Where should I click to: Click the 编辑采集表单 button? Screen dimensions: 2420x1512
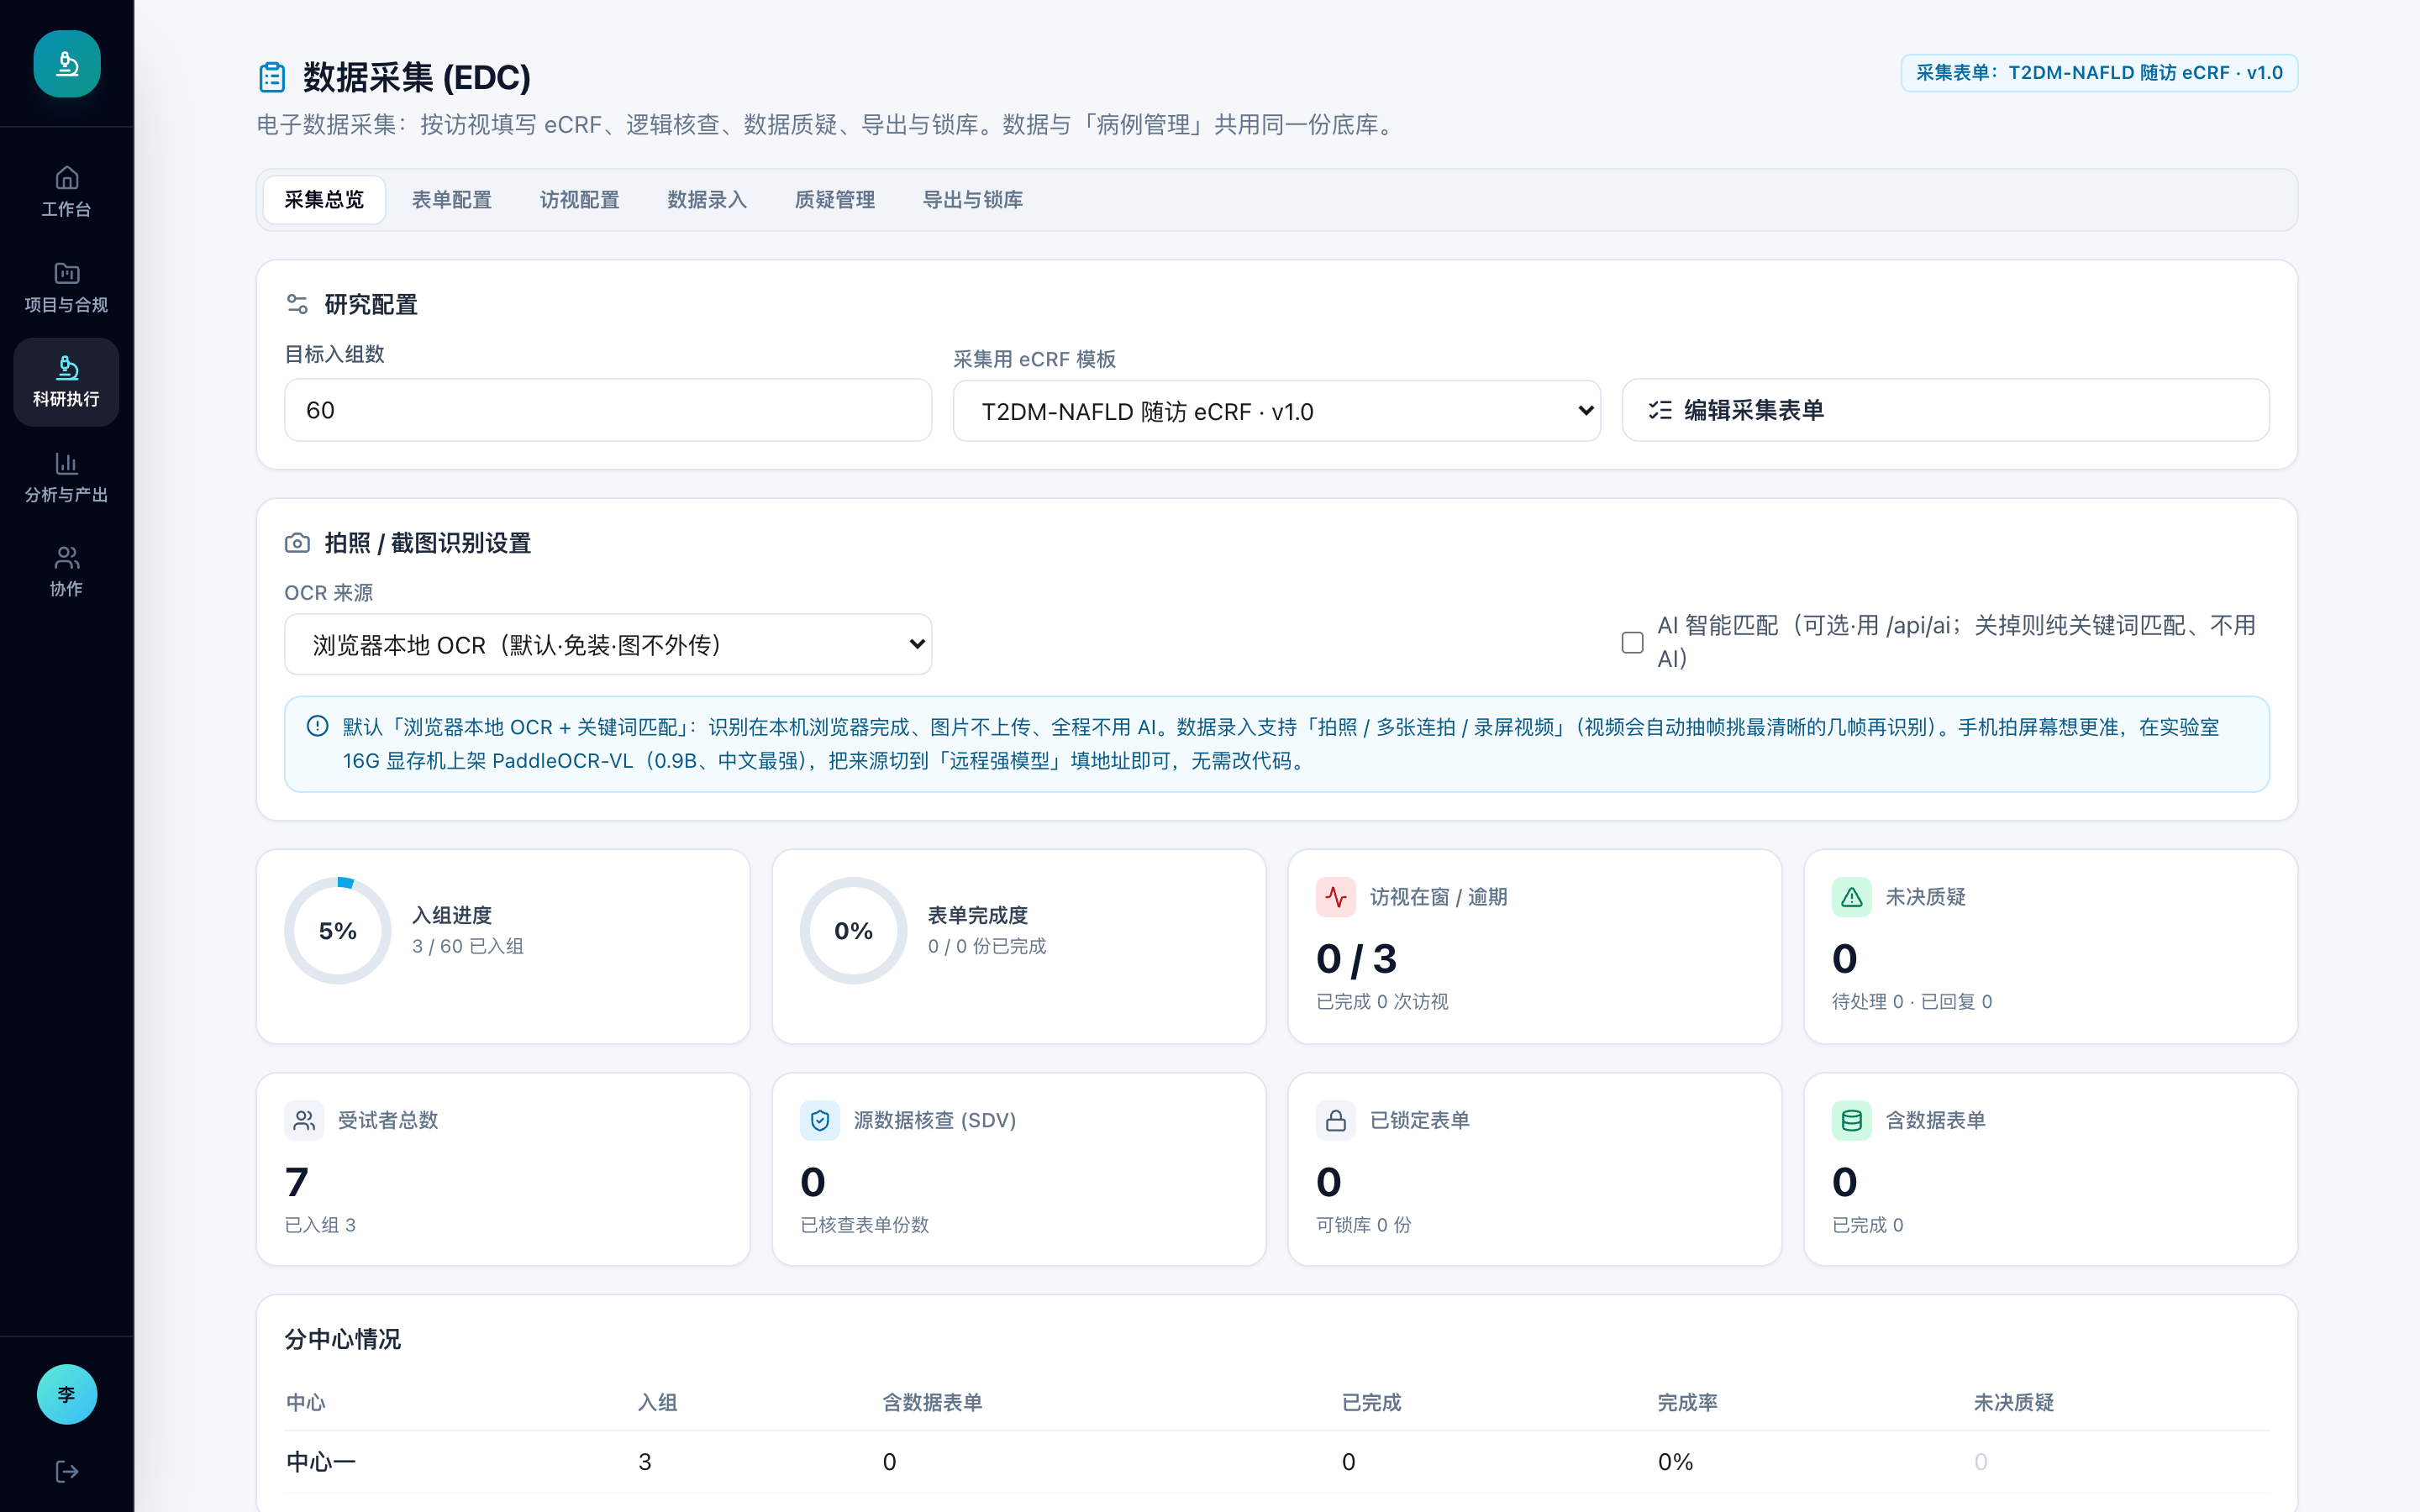(1945, 410)
